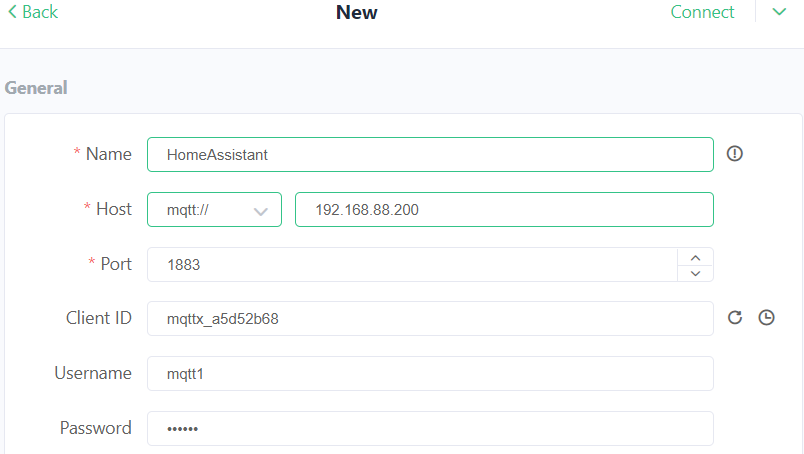804x454 pixels.
Task: Click the Password field
Action: (x=430, y=428)
